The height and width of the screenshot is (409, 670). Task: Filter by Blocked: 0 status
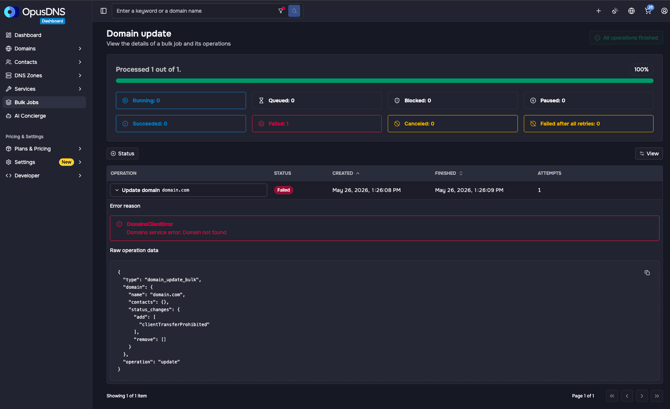tap(453, 100)
